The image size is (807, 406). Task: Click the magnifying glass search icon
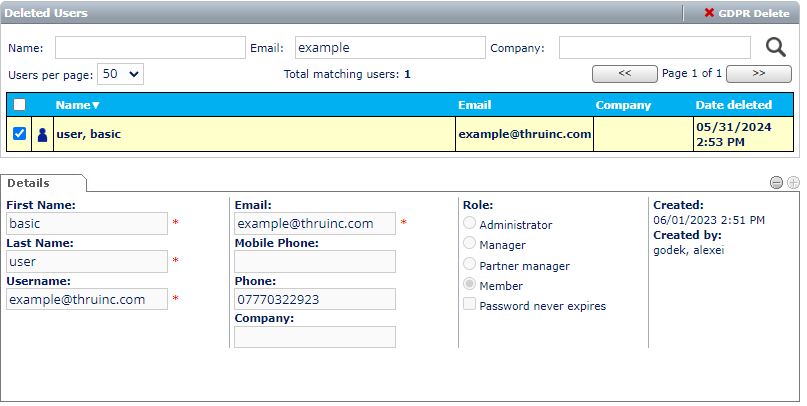(776, 47)
